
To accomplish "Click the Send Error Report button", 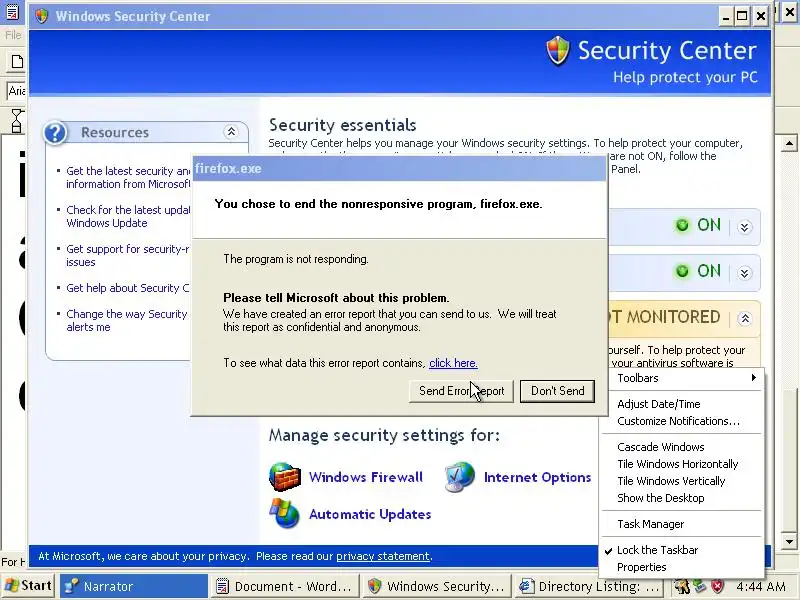I will coord(461,391).
